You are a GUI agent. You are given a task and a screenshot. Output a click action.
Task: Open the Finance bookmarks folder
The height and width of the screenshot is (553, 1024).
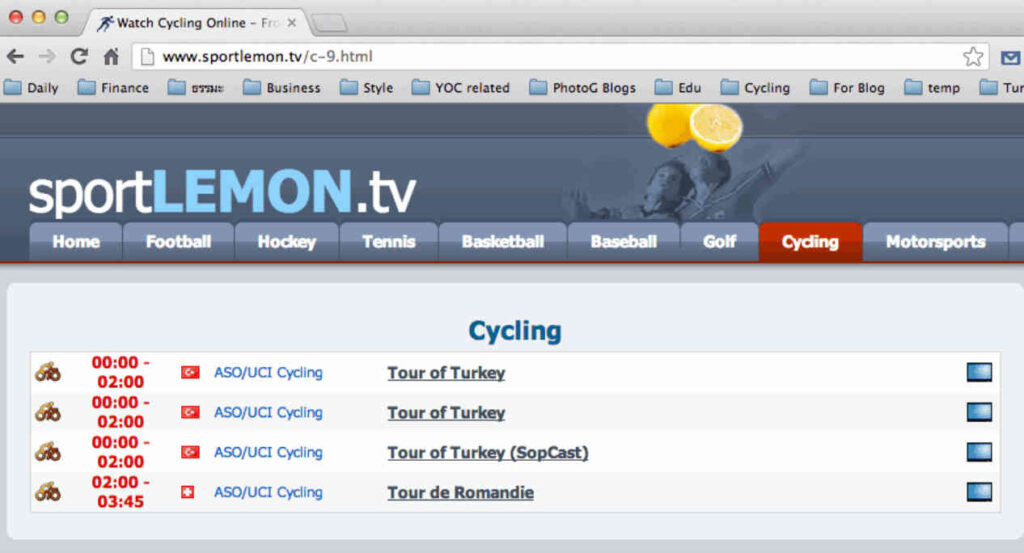(113, 87)
